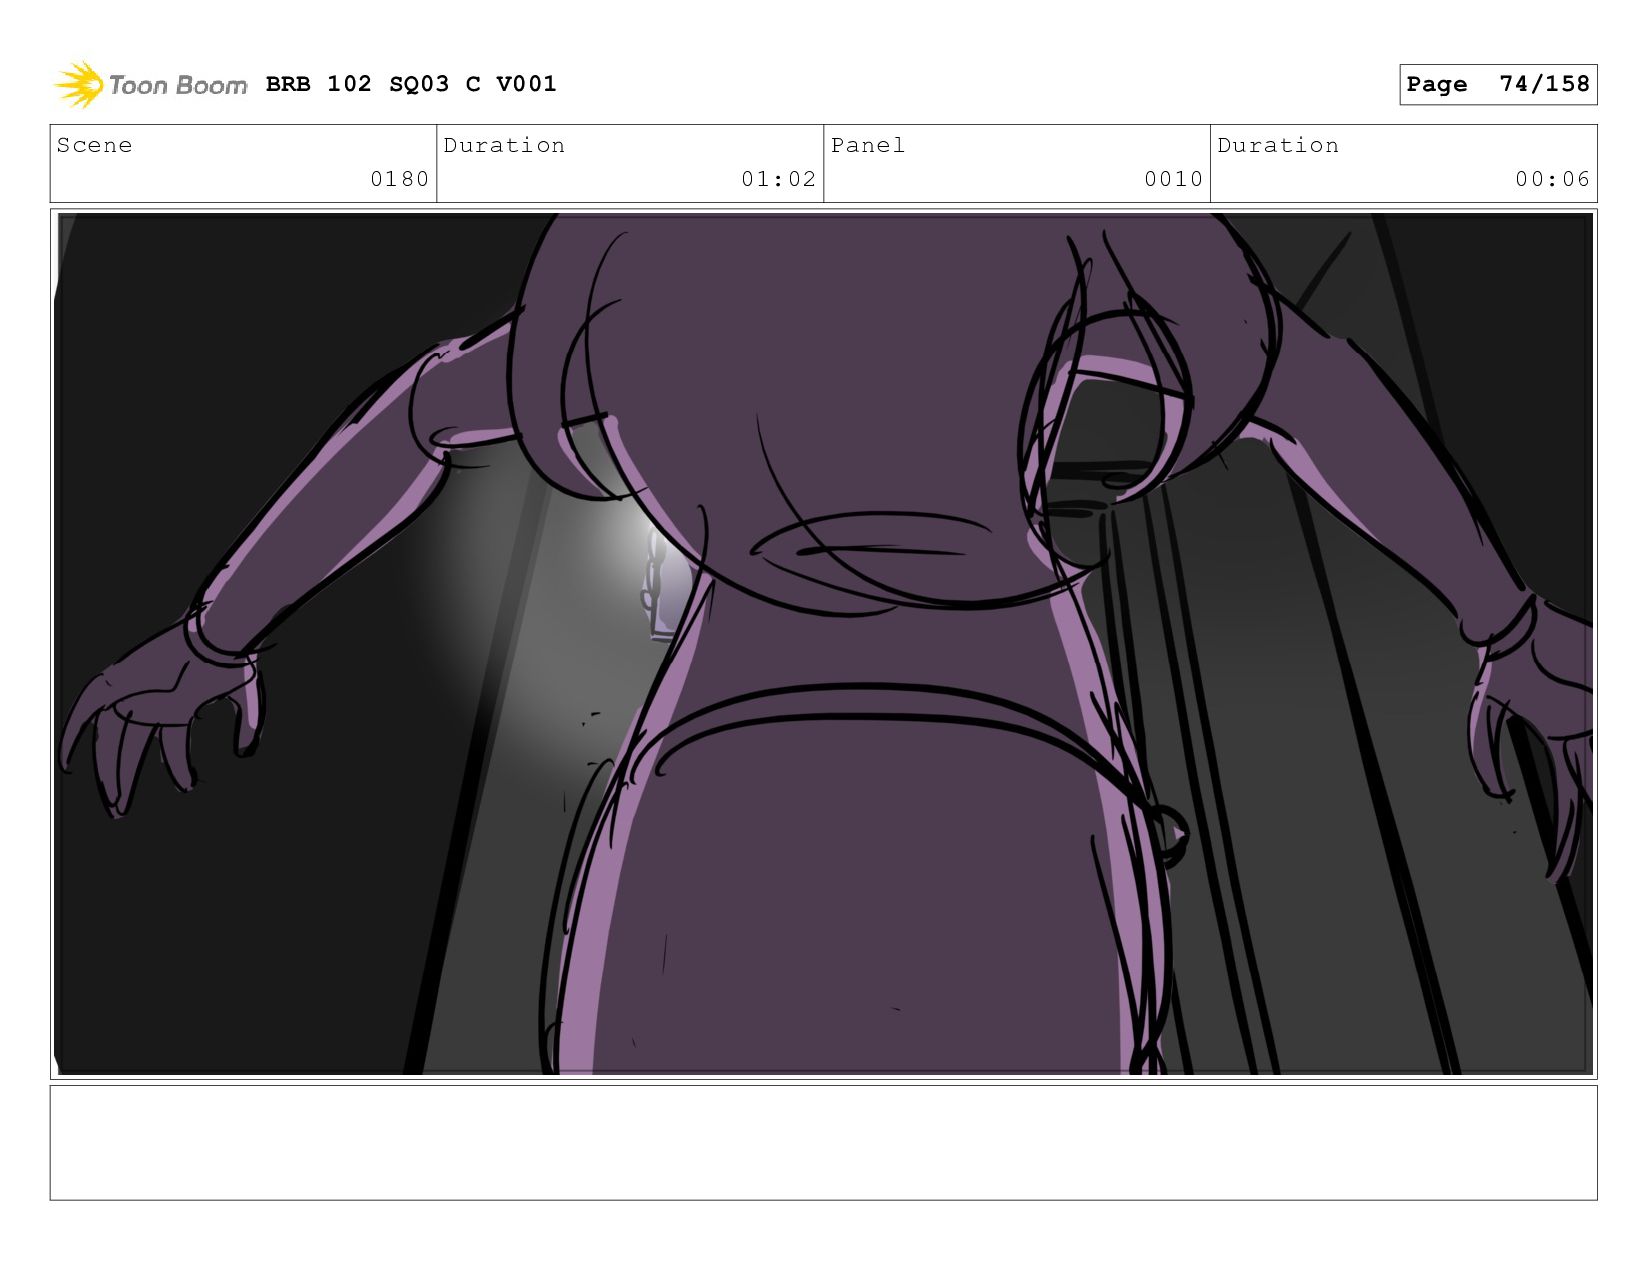Click the Page 74/158 box

coord(1498,84)
